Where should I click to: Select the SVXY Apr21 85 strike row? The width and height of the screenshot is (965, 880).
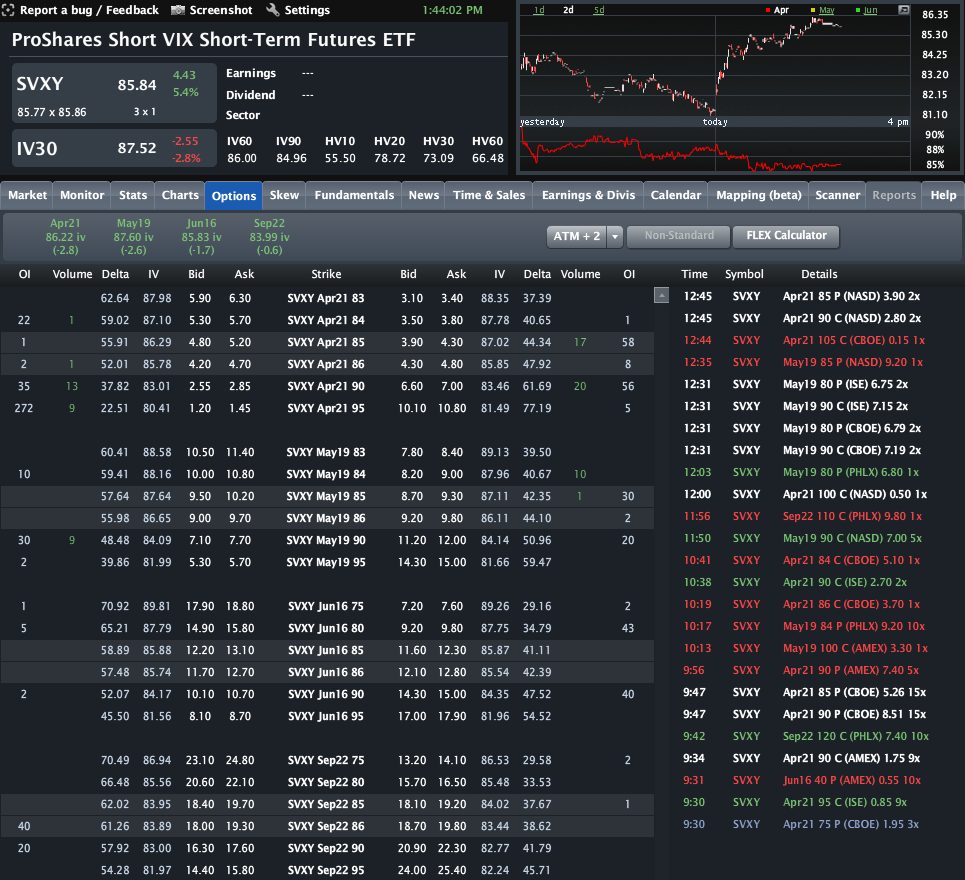click(327, 342)
